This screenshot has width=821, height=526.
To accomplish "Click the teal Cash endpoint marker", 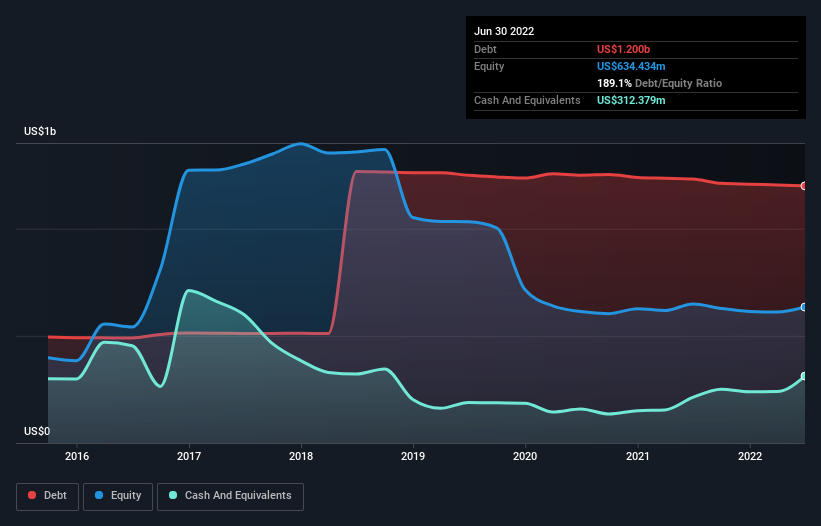I will click(x=804, y=376).
